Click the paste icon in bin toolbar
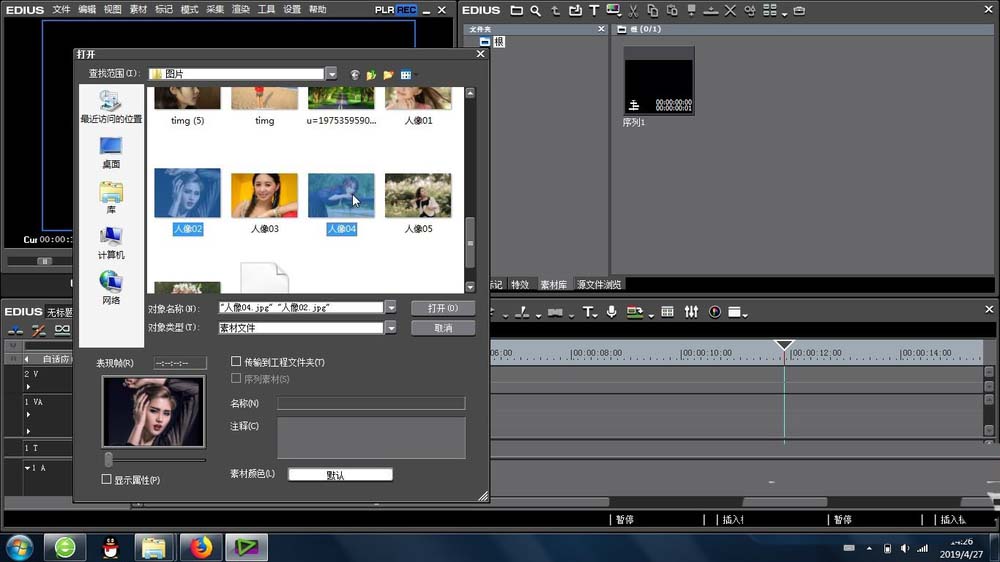Viewport: 1000px width, 562px height. click(672, 10)
